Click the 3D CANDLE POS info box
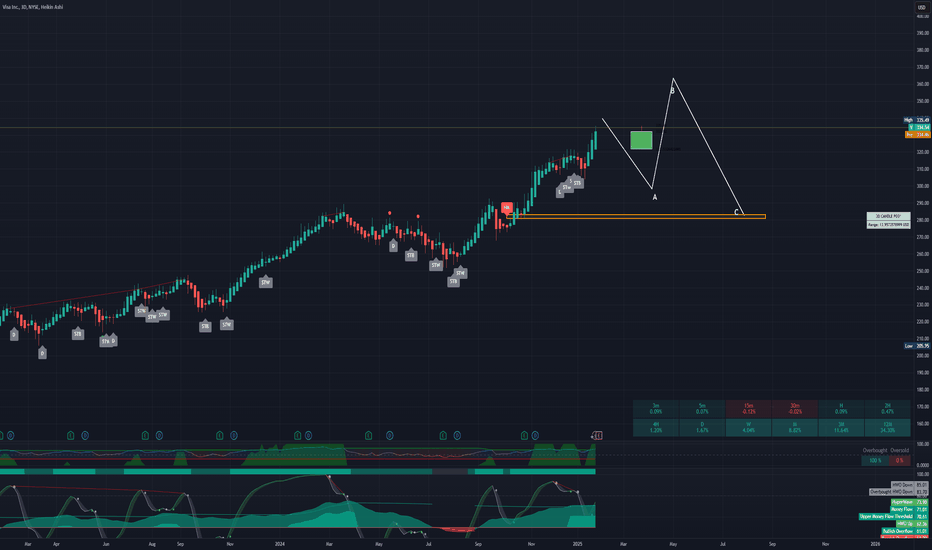932x550 pixels. pos(888,216)
